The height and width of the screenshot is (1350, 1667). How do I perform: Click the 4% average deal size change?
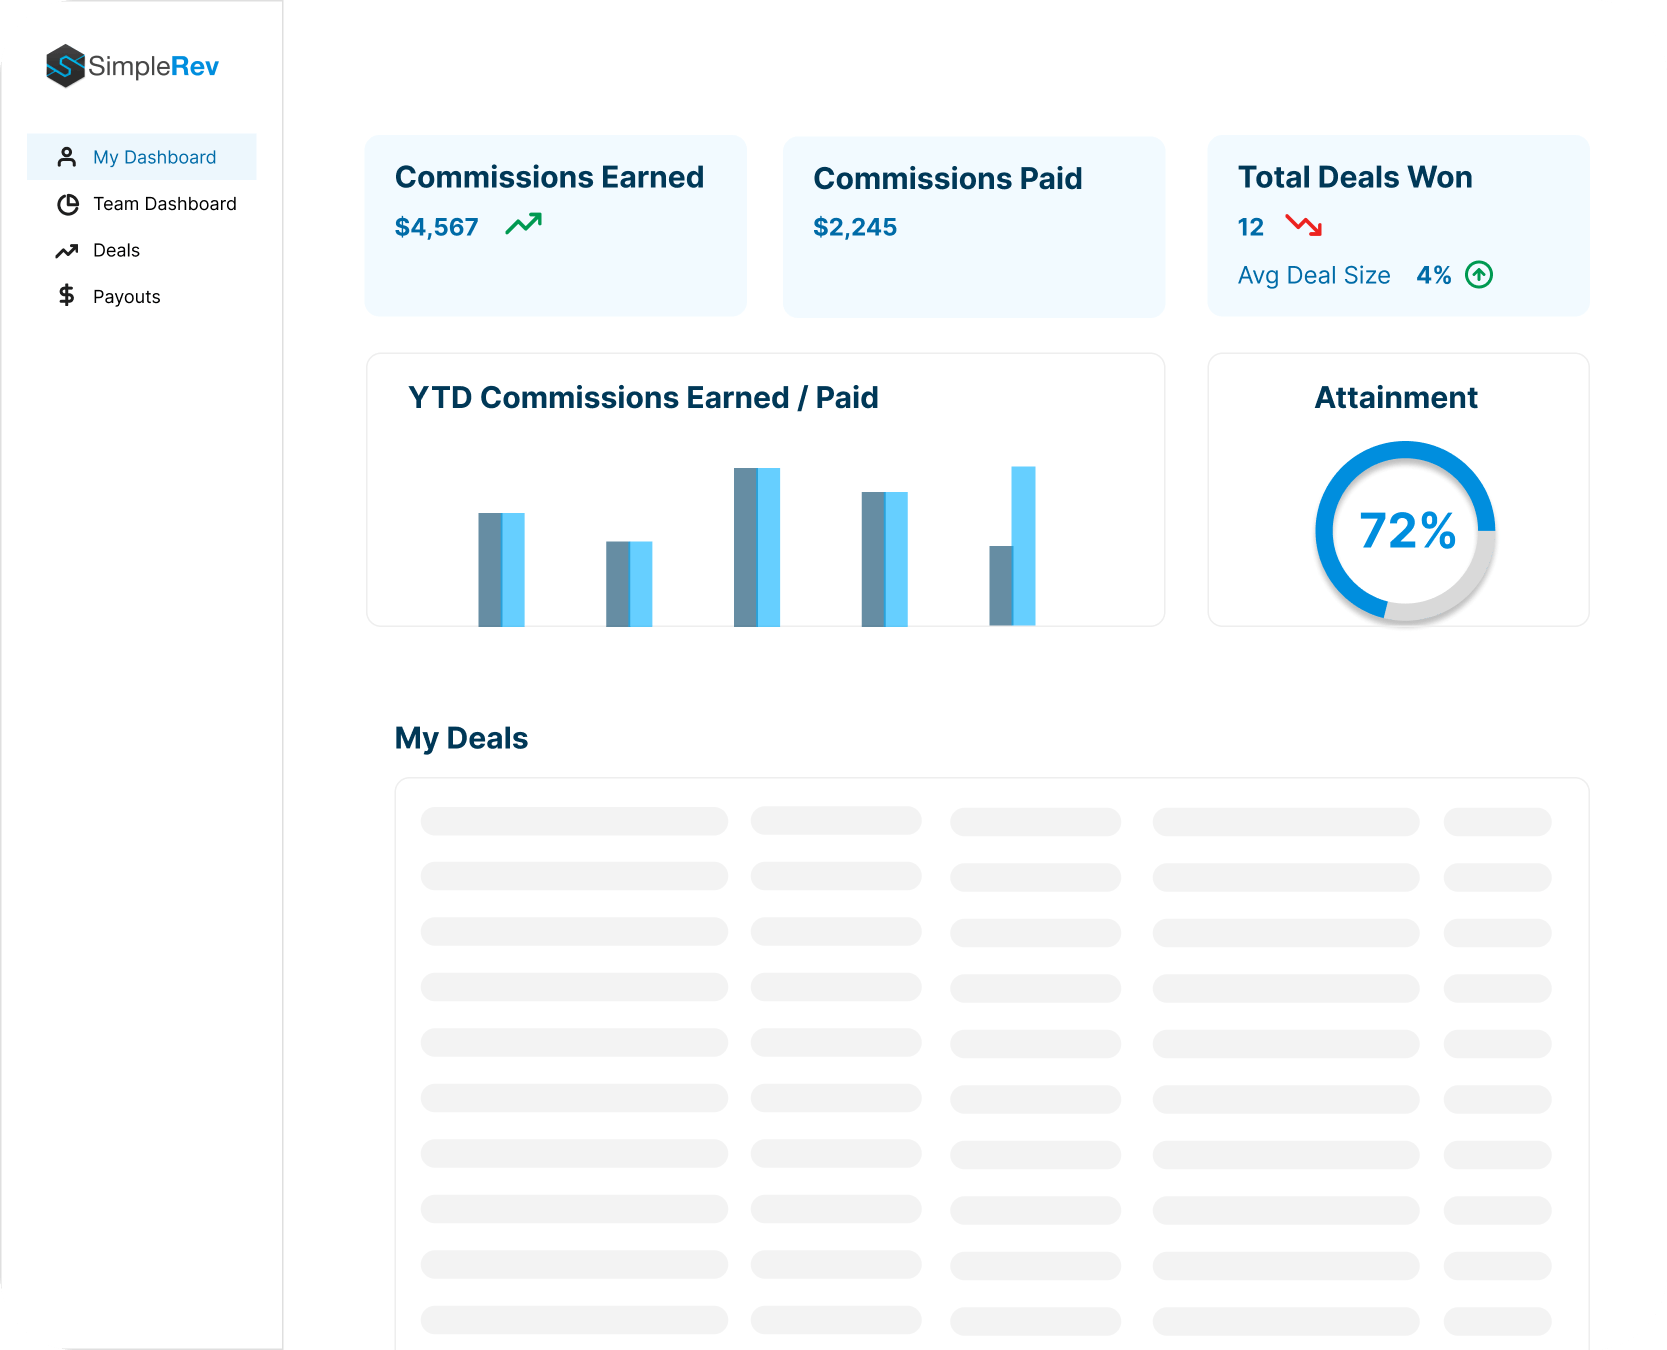1434,275
